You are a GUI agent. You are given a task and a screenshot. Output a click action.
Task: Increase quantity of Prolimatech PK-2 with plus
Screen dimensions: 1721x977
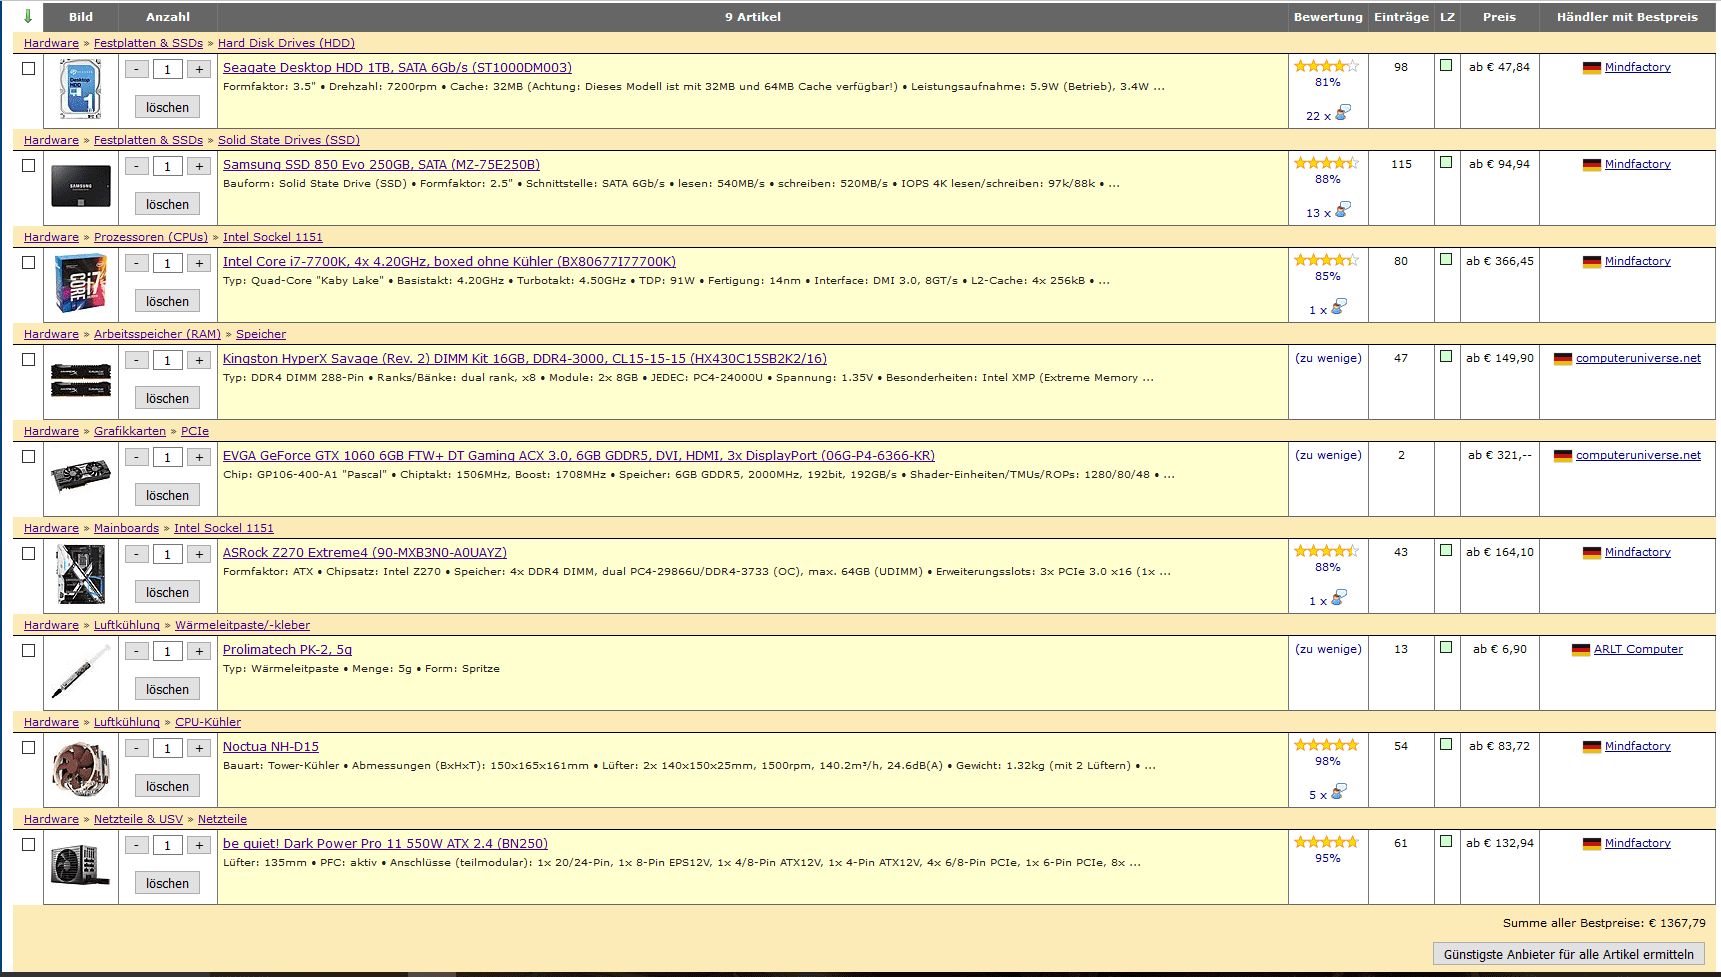(200, 651)
